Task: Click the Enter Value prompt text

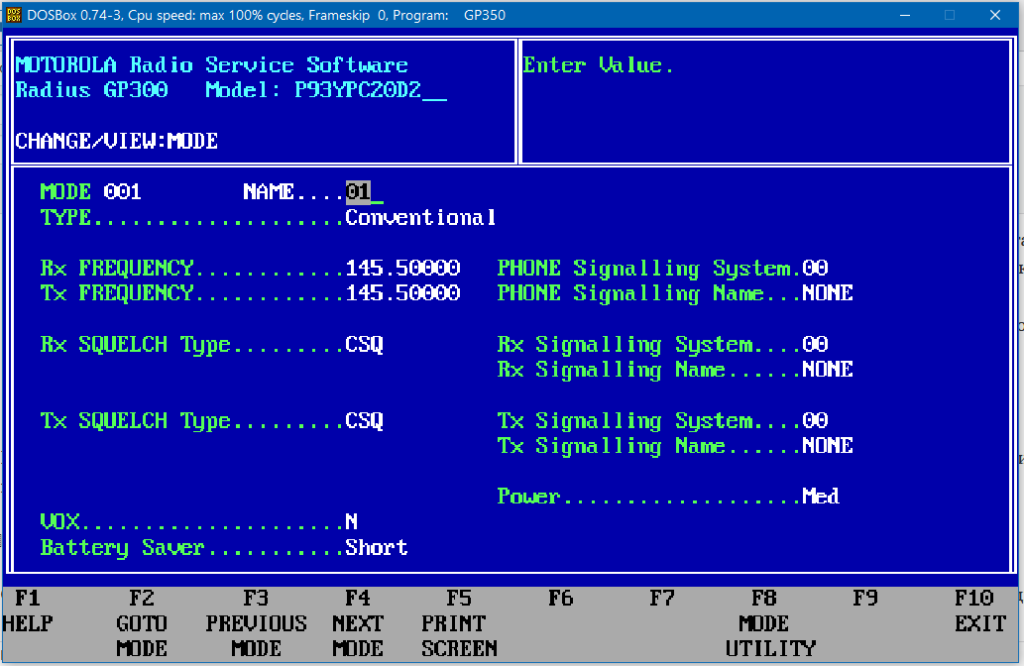Action: tap(598, 65)
